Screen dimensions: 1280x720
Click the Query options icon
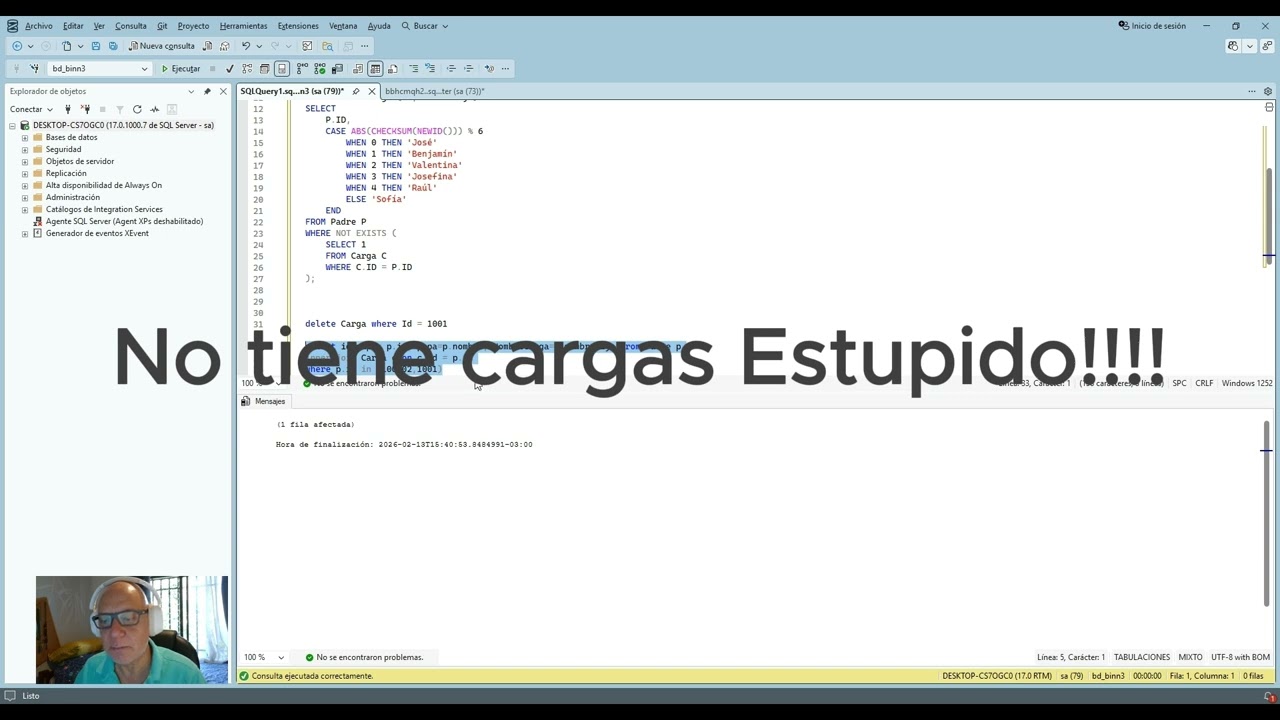click(264, 69)
